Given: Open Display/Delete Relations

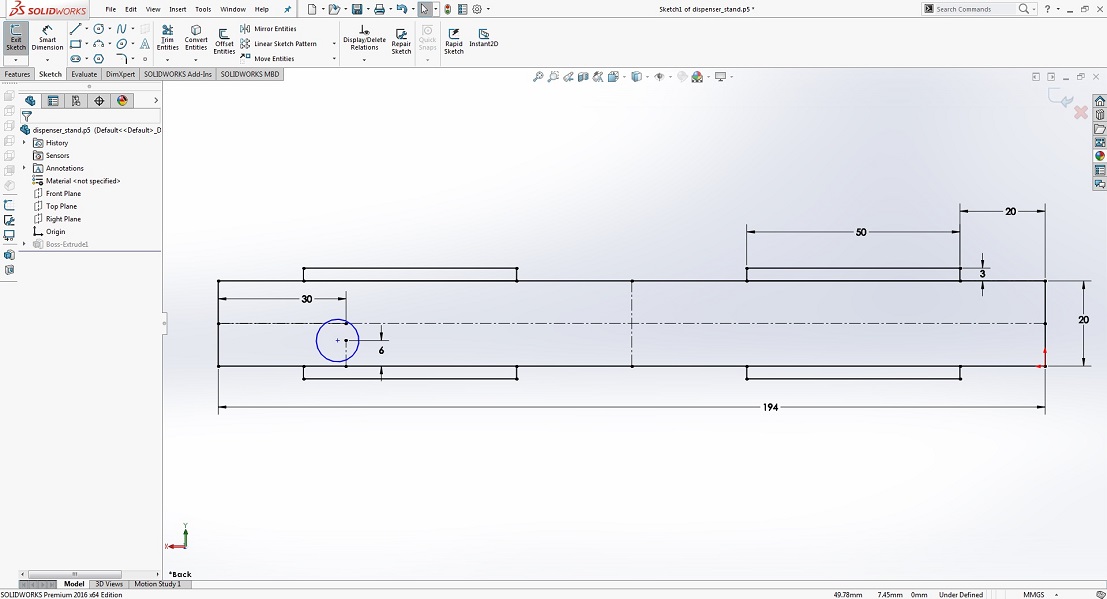Looking at the screenshot, I should (364, 37).
